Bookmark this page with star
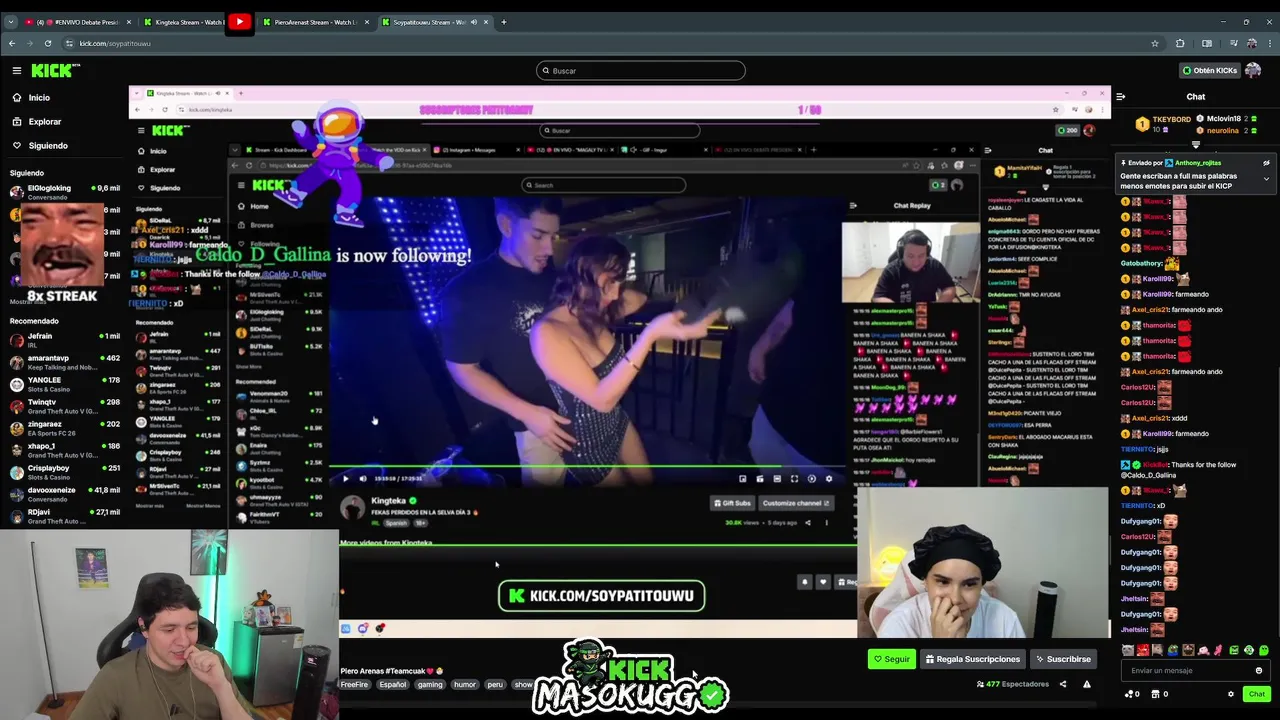 (1155, 43)
